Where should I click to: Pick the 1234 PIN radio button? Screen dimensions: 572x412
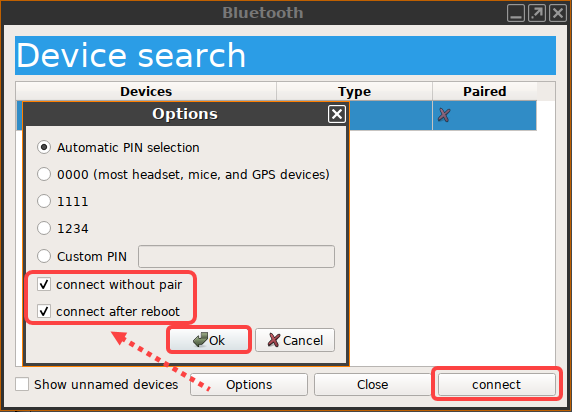click(44, 228)
